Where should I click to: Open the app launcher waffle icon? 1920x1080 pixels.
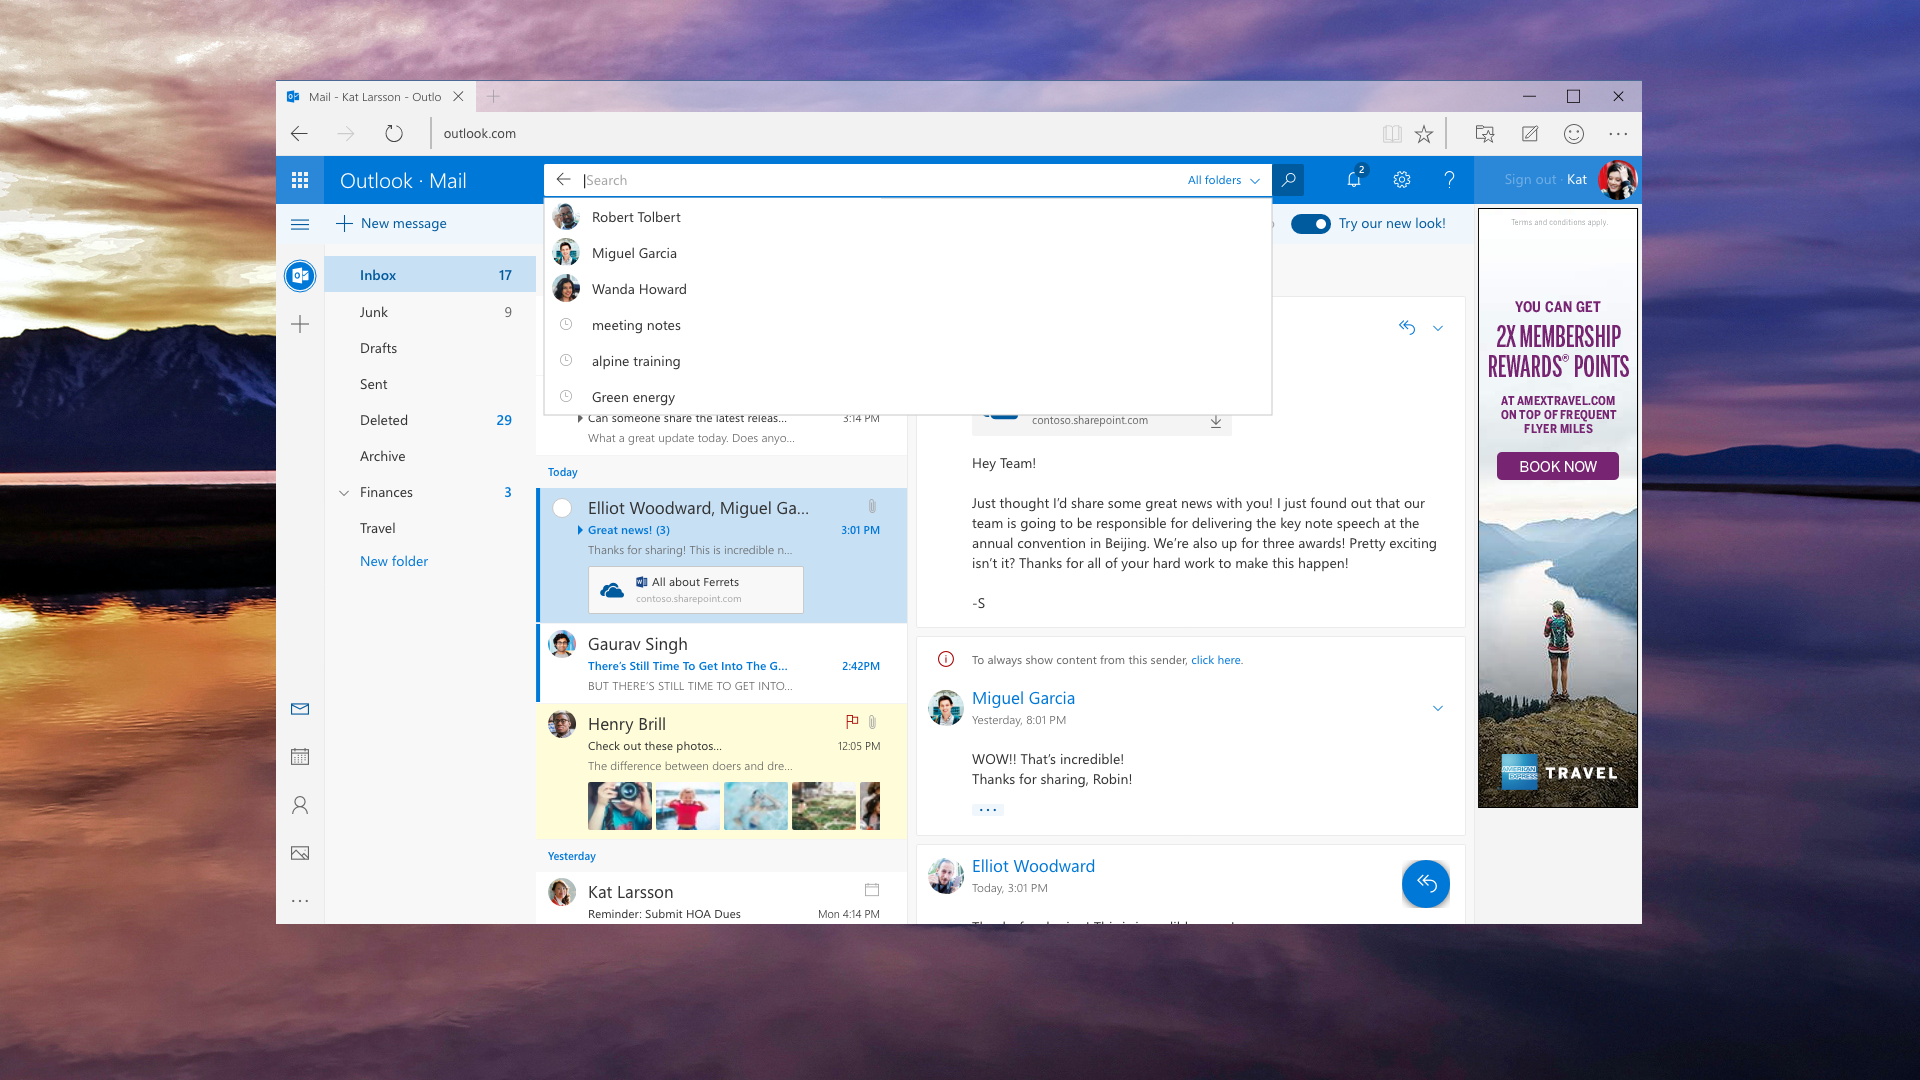(299, 180)
